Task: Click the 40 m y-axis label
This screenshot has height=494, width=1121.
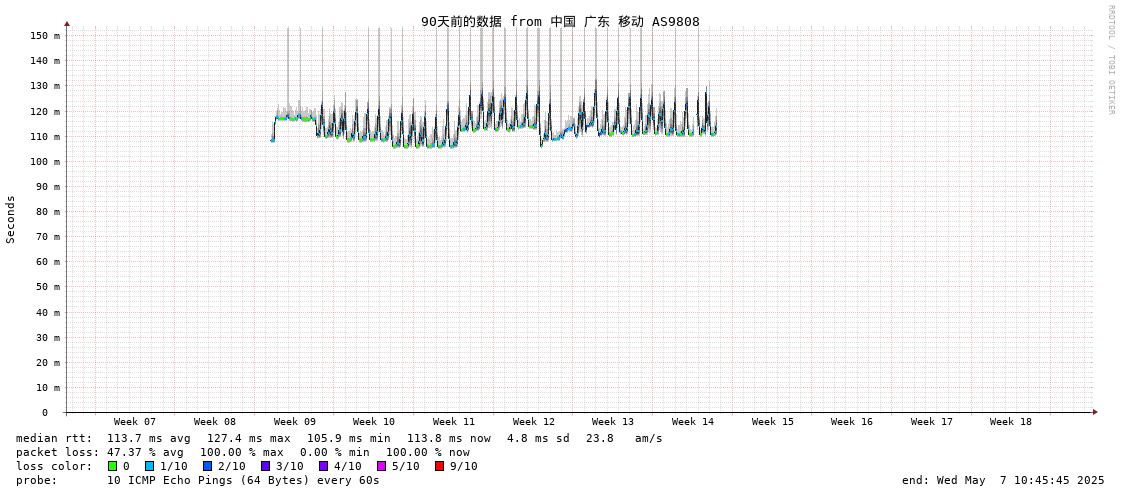Action: coord(49,312)
